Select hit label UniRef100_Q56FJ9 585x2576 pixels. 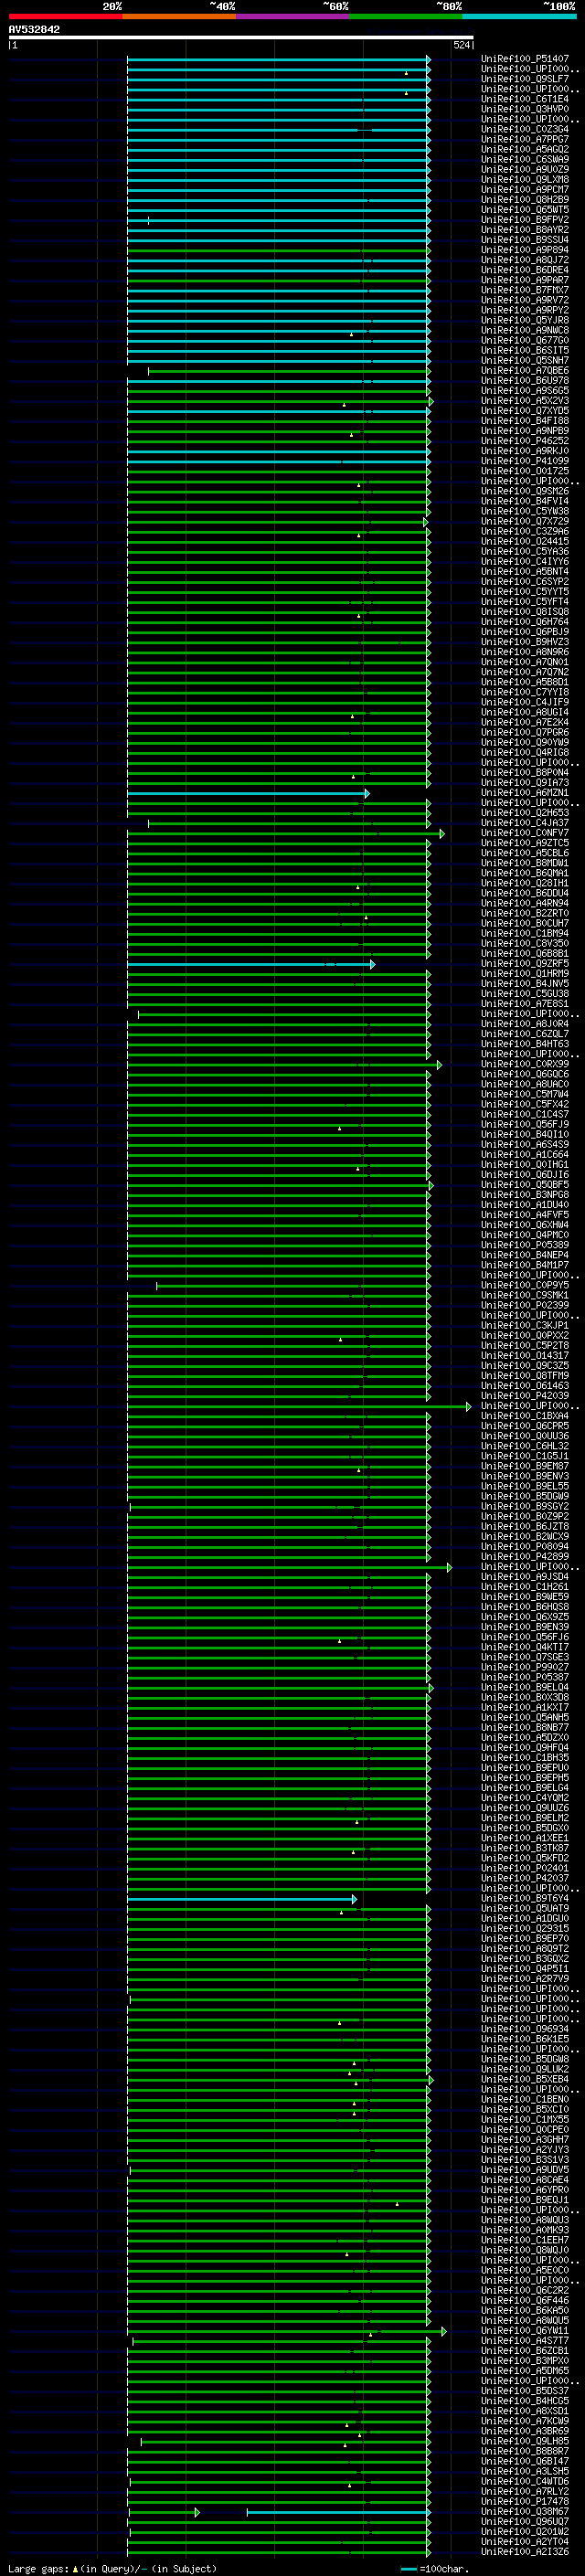pyautogui.click(x=525, y=1125)
